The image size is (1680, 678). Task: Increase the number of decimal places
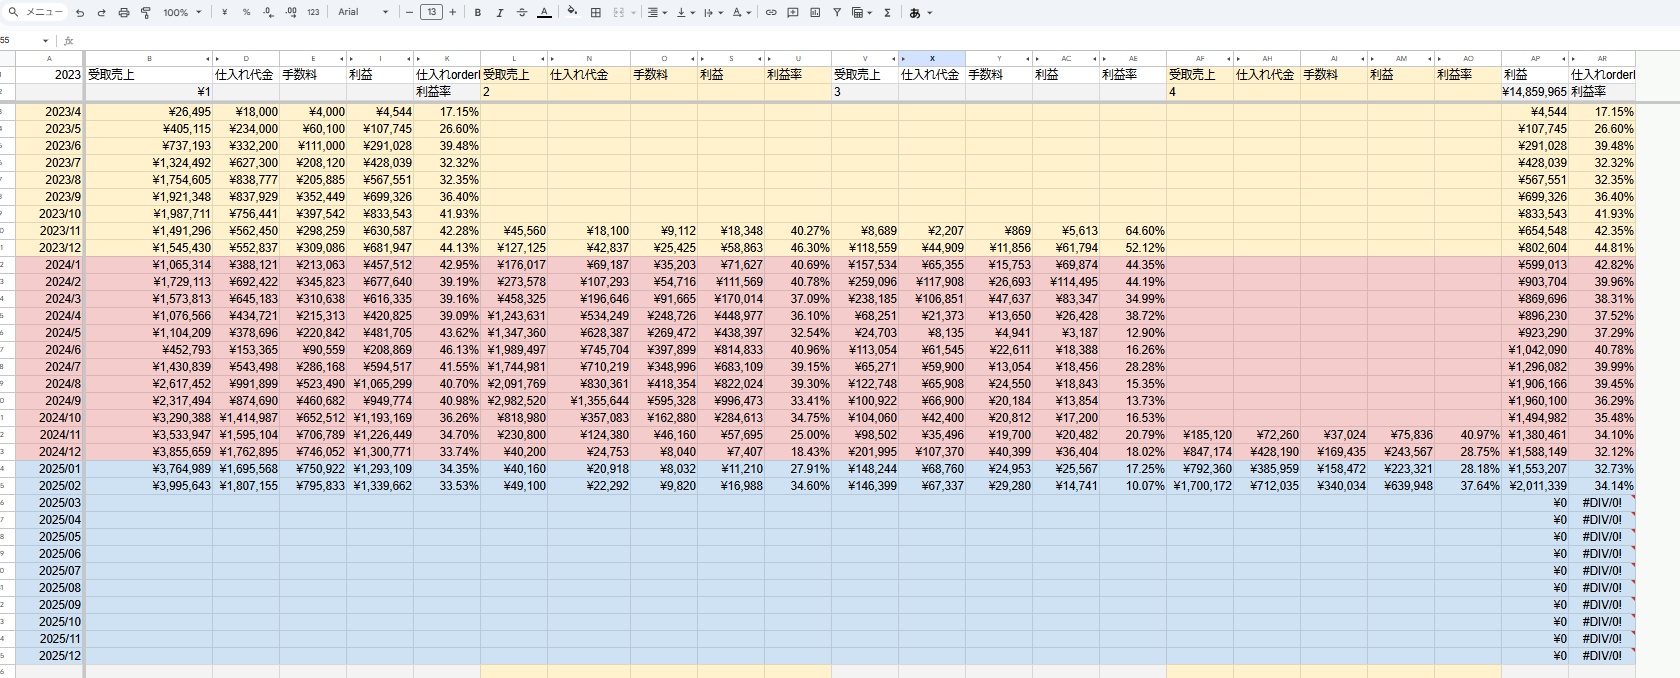click(290, 12)
